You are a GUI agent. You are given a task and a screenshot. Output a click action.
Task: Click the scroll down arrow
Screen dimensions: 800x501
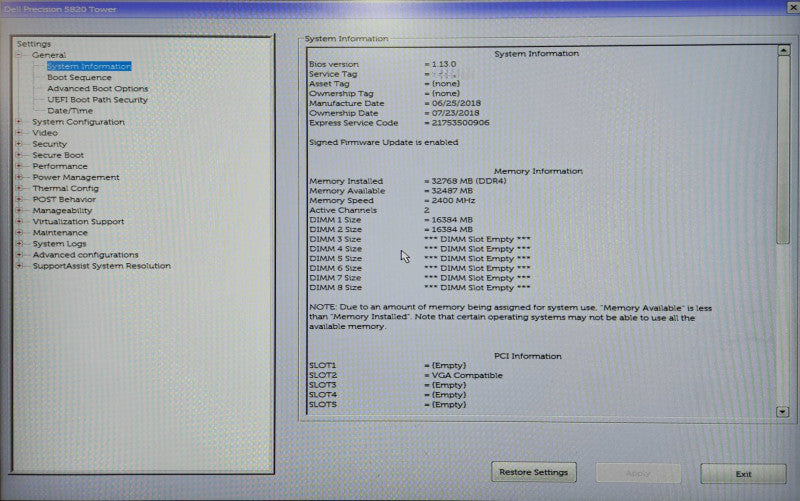783,412
